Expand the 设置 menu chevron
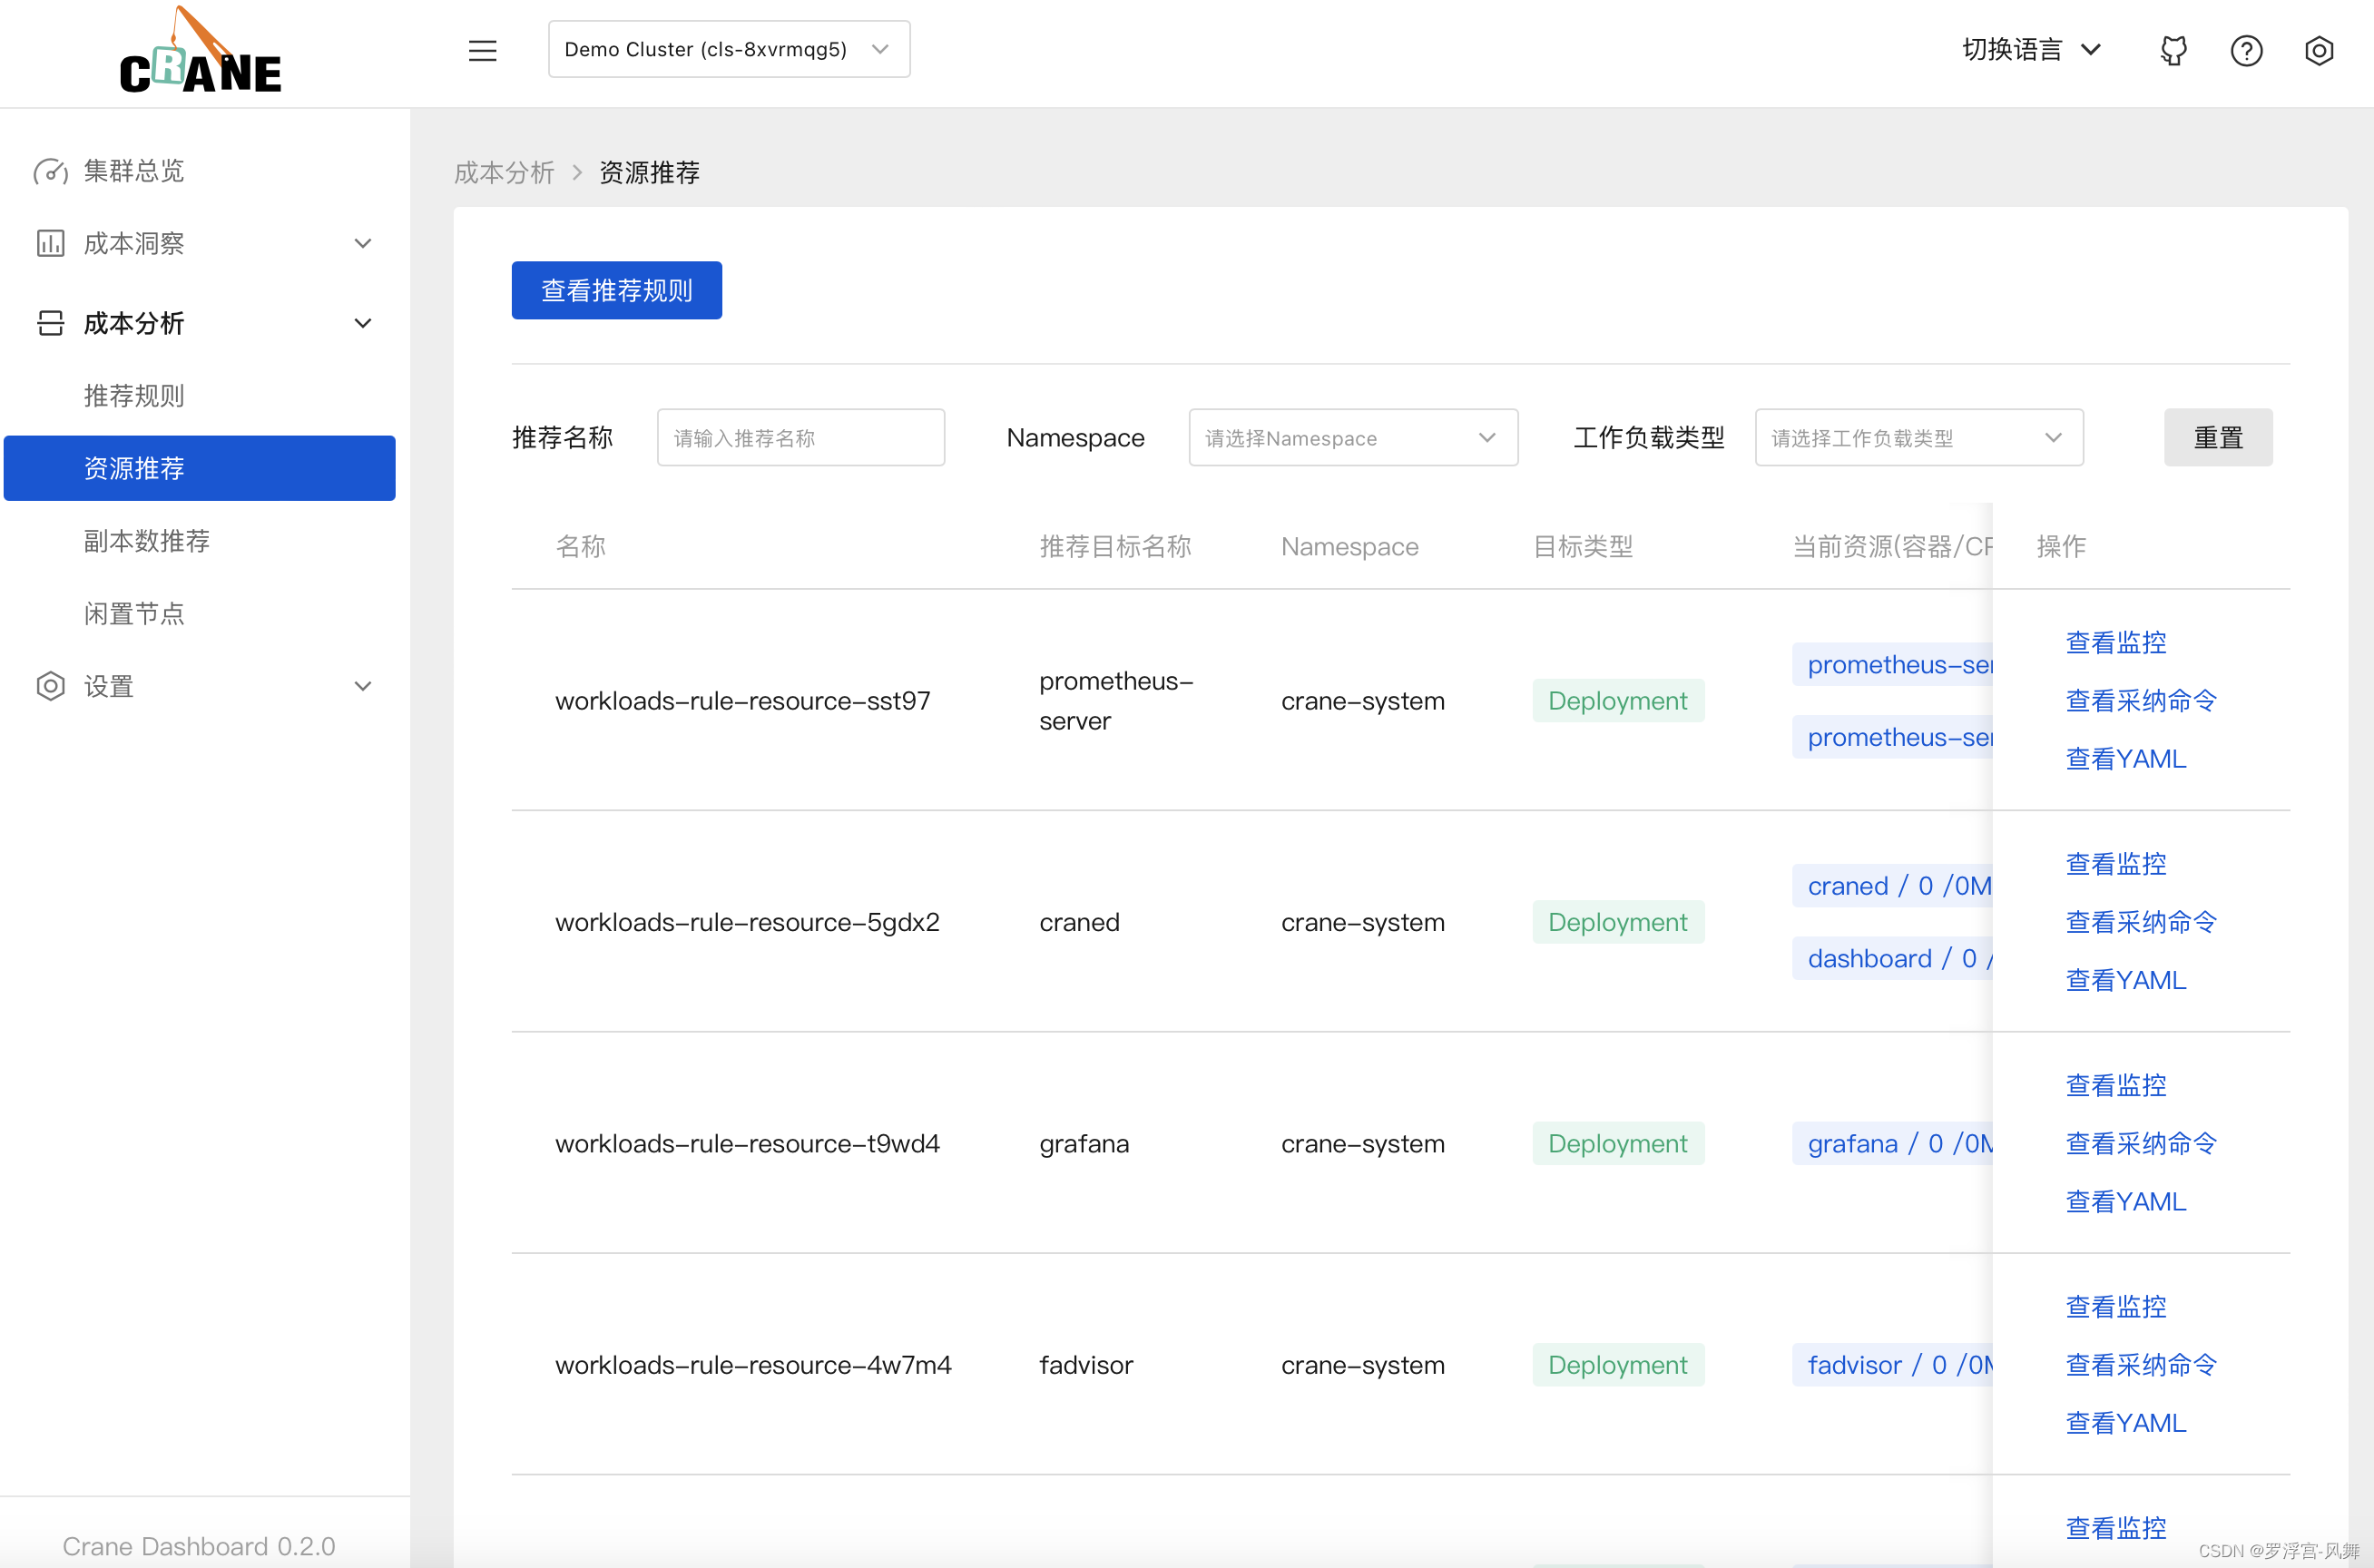Viewport: 2374px width, 1568px height. pyautogui.click(x=363, y=686)
